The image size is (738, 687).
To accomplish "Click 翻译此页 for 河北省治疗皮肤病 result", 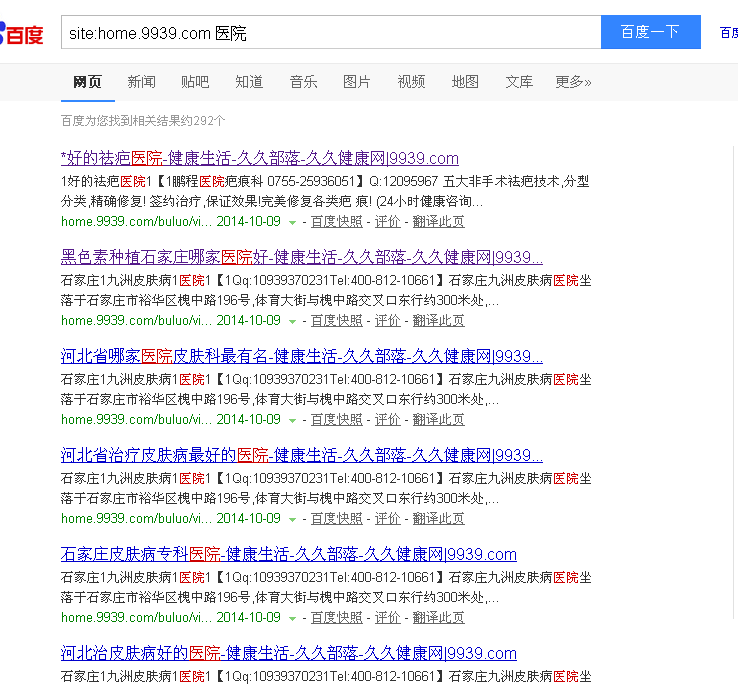I will click(439, 519).
